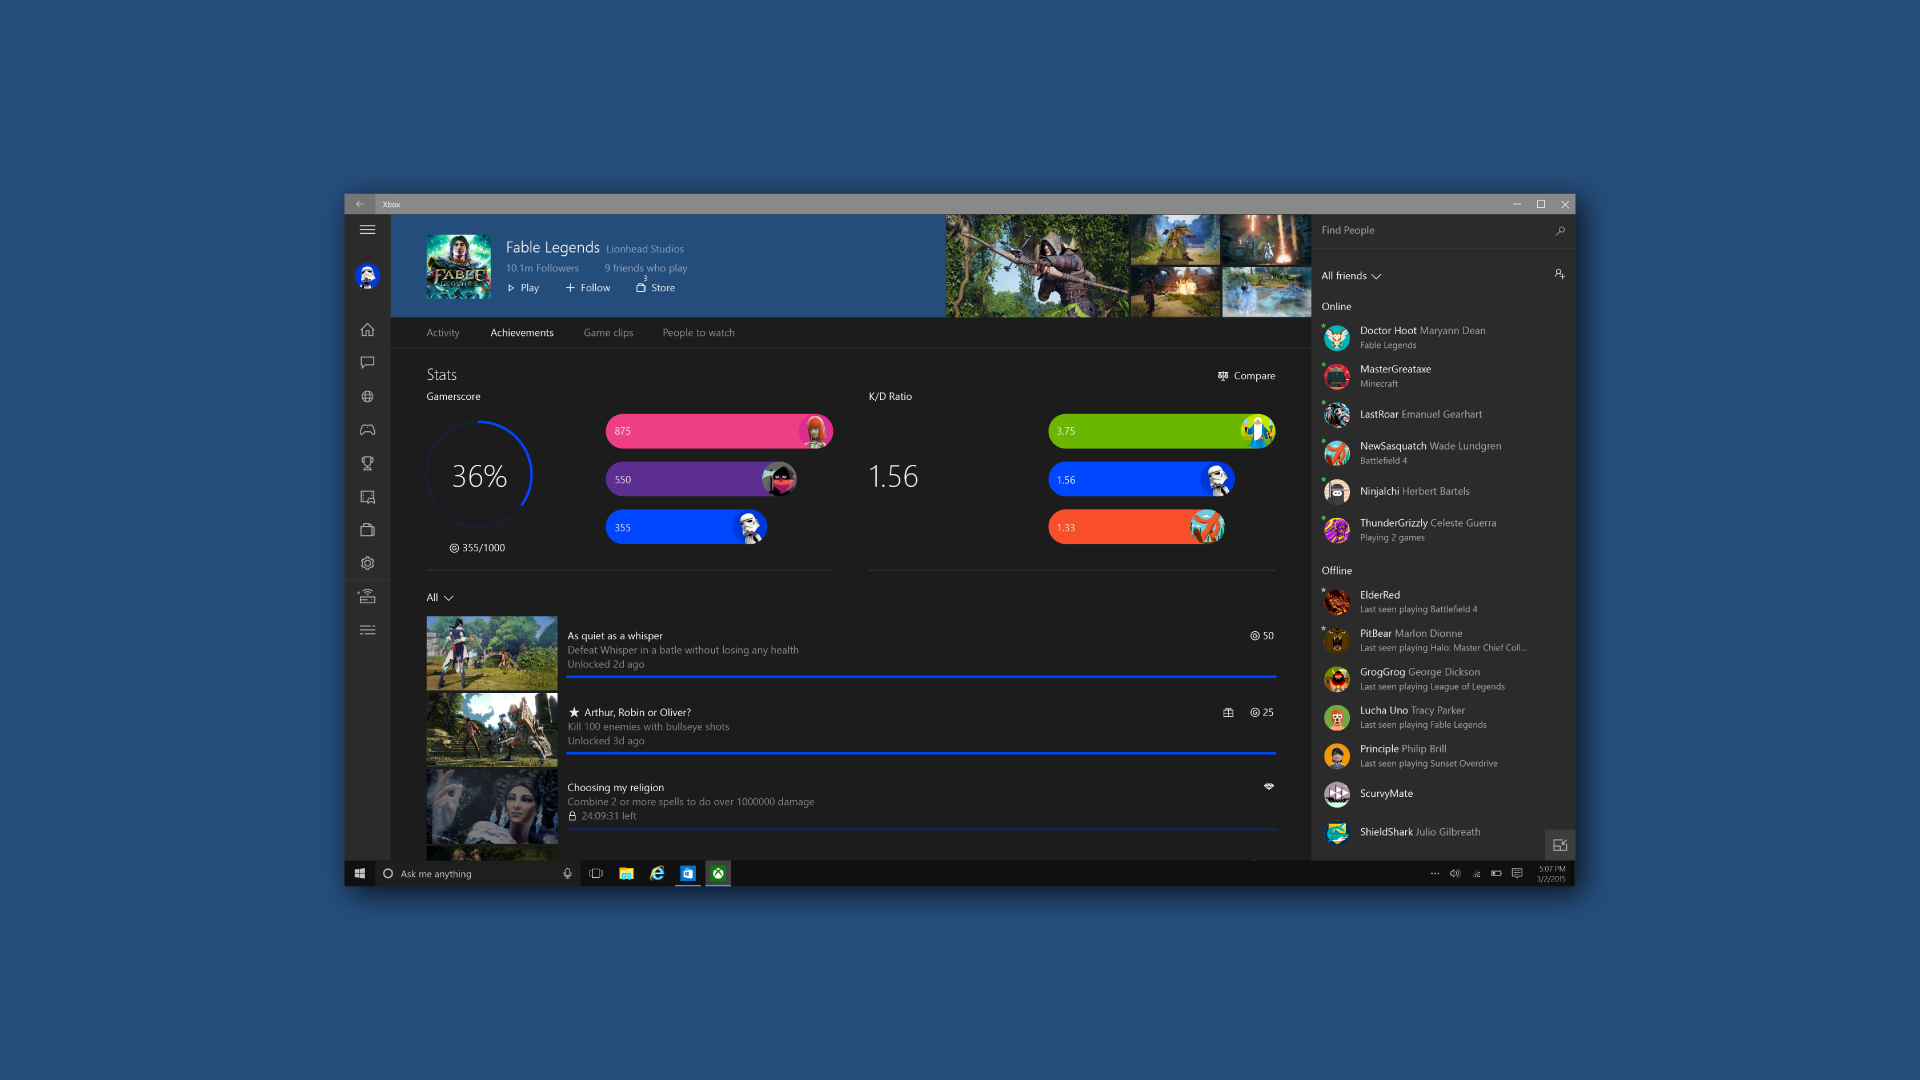Open the Store link under Fable Legends
This screenshot has height=1080, width=1920.
pos(656,288)
